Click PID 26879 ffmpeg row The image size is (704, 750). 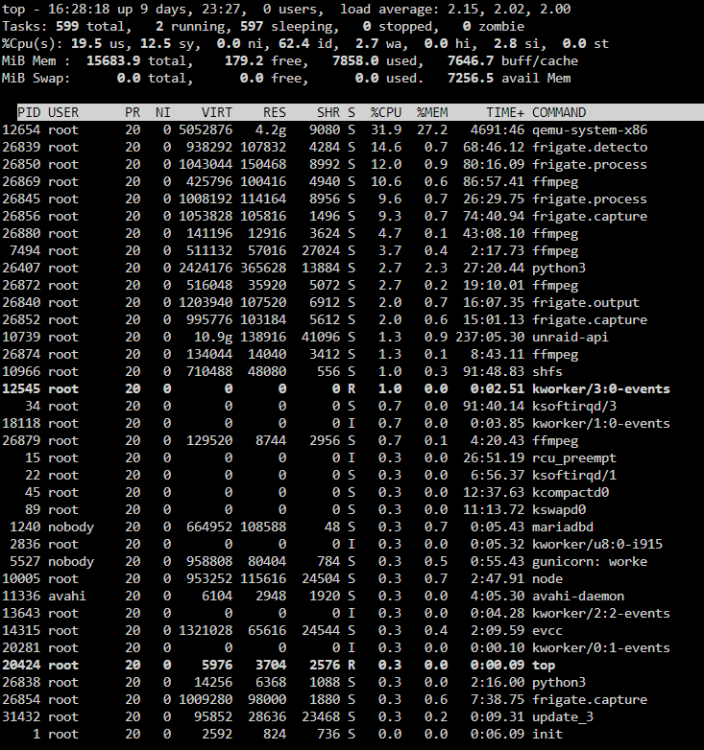(352, 441)
